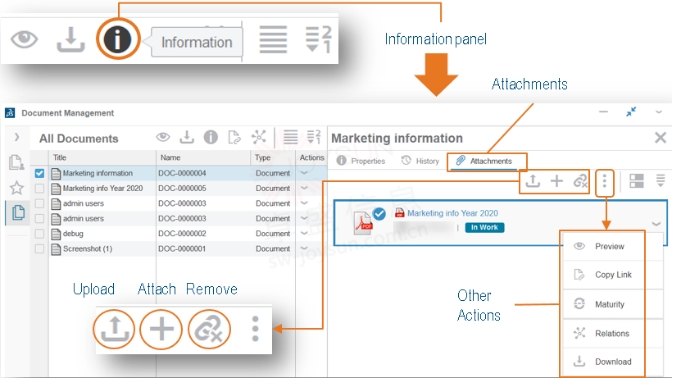Tick the checkbox for the debug document
The image size is (673, 378).
pos(39,234)
